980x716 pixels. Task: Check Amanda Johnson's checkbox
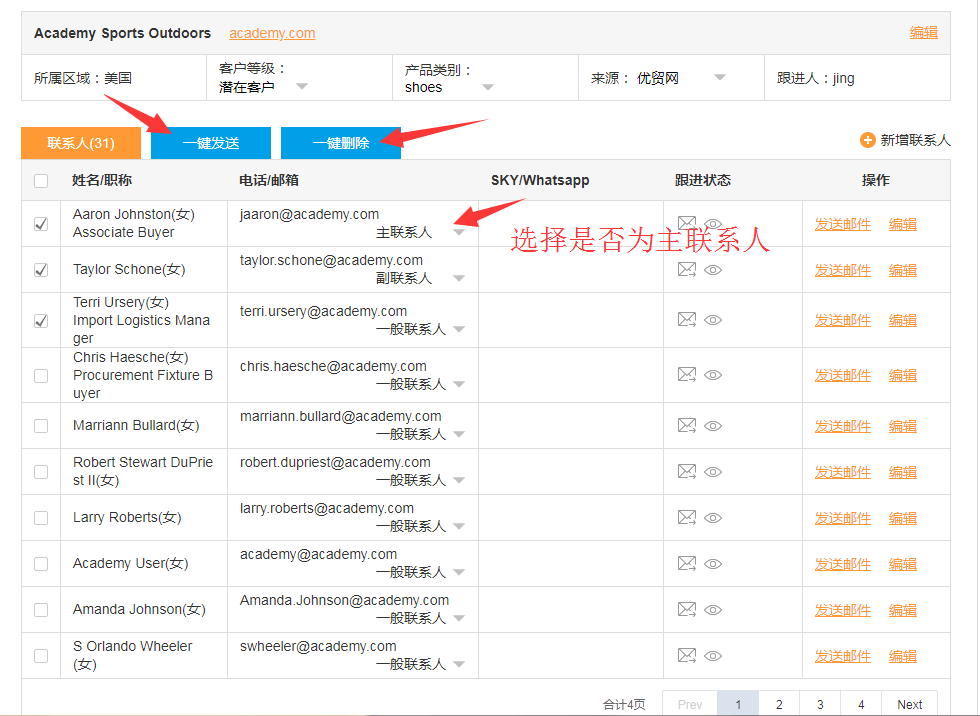tap(41, 610)
